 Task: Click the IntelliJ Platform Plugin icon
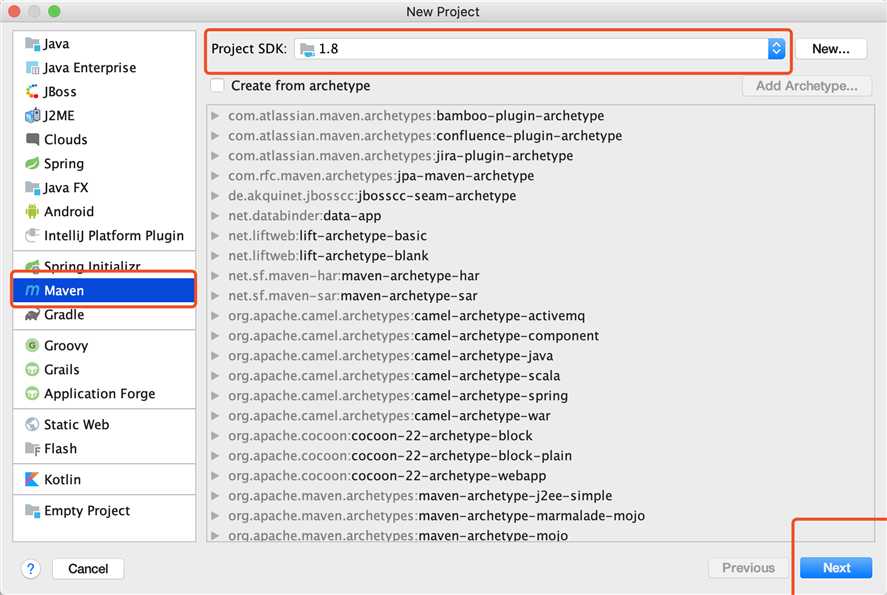pyautogui.click(x=32, y=235)
